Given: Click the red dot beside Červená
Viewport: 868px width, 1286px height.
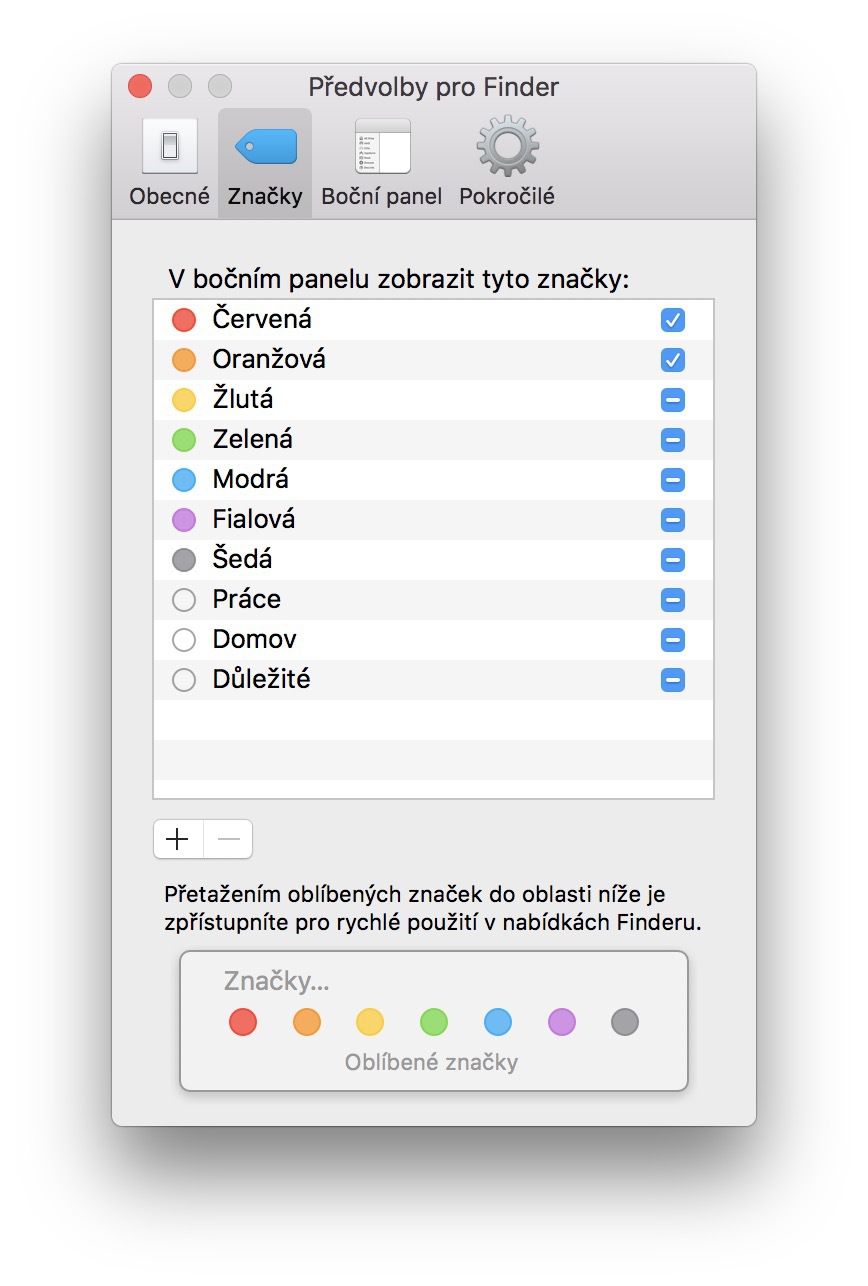Looking at the screenshot, I should point(184,320).
